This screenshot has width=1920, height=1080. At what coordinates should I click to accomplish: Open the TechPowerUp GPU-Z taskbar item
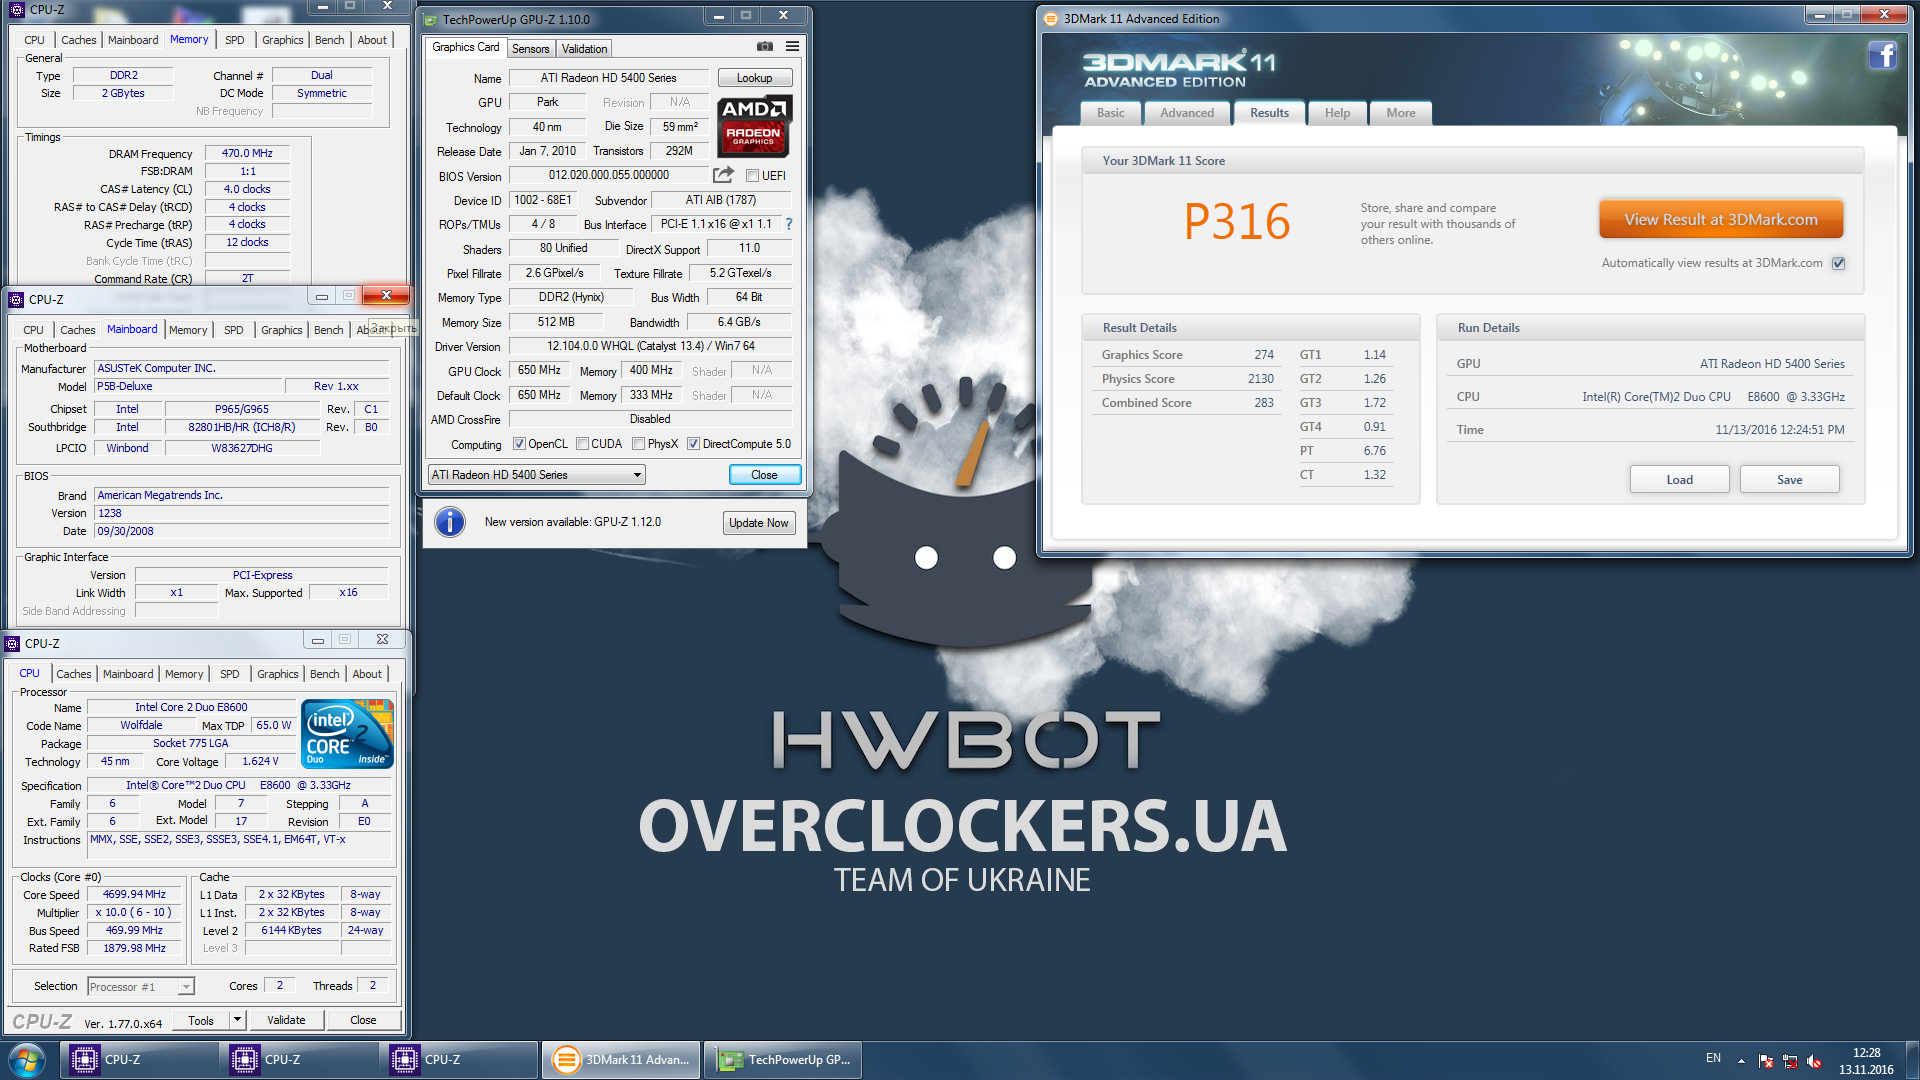click(x=782, y=1060)
